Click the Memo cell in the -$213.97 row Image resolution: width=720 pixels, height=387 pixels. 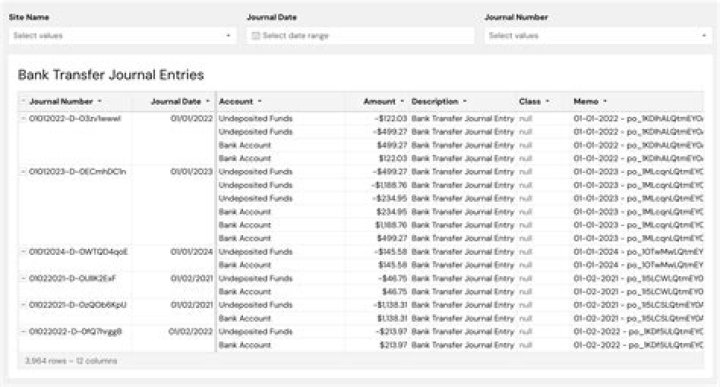[x=638, y=331]
